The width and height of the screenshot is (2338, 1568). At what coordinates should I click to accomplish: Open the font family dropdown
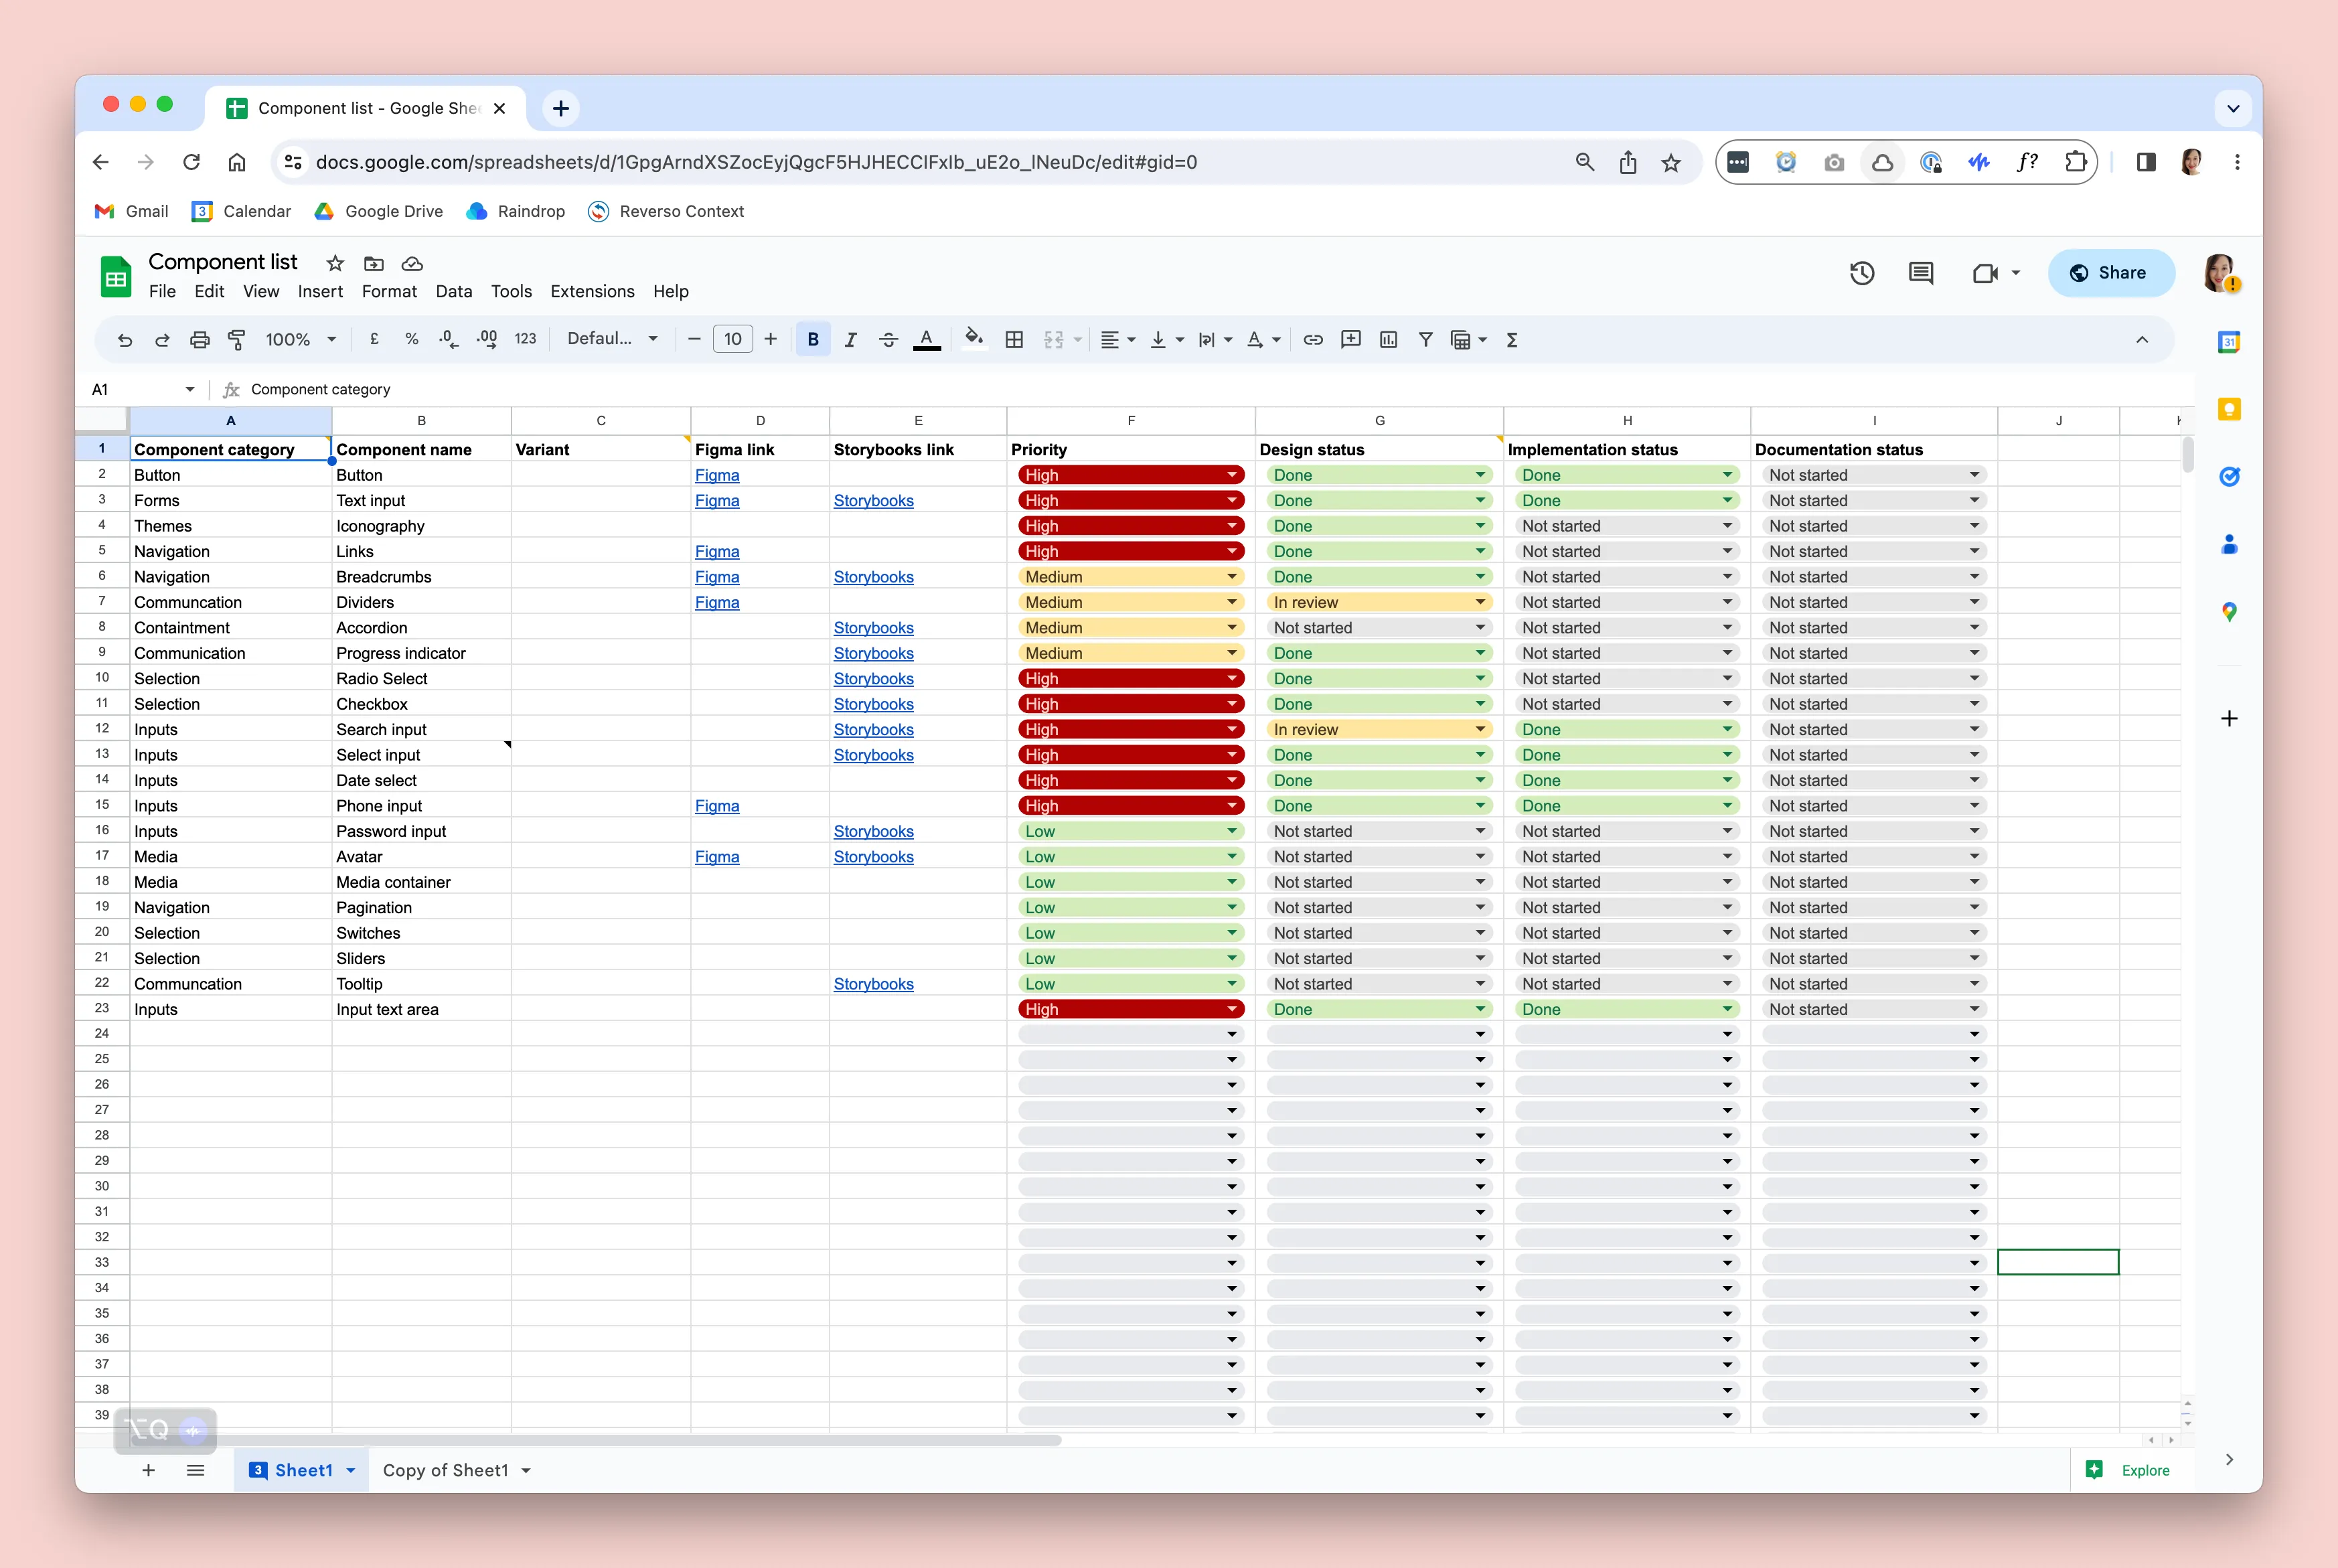click(x=612, y=339)
